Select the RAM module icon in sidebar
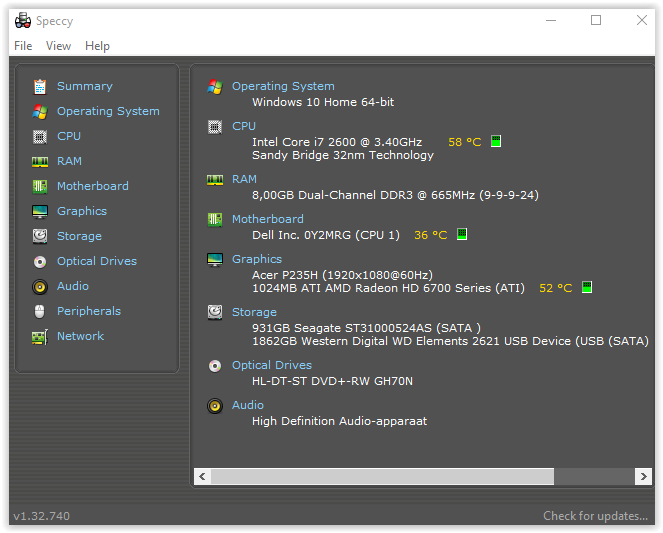The width and height of the screenshot is (663, 533). (40, 161)
